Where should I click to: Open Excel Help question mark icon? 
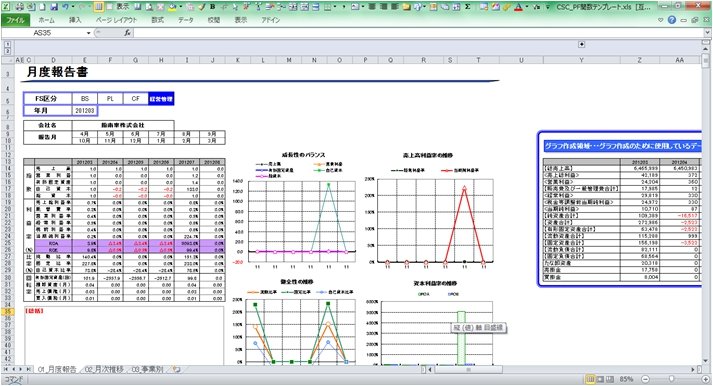672,20
